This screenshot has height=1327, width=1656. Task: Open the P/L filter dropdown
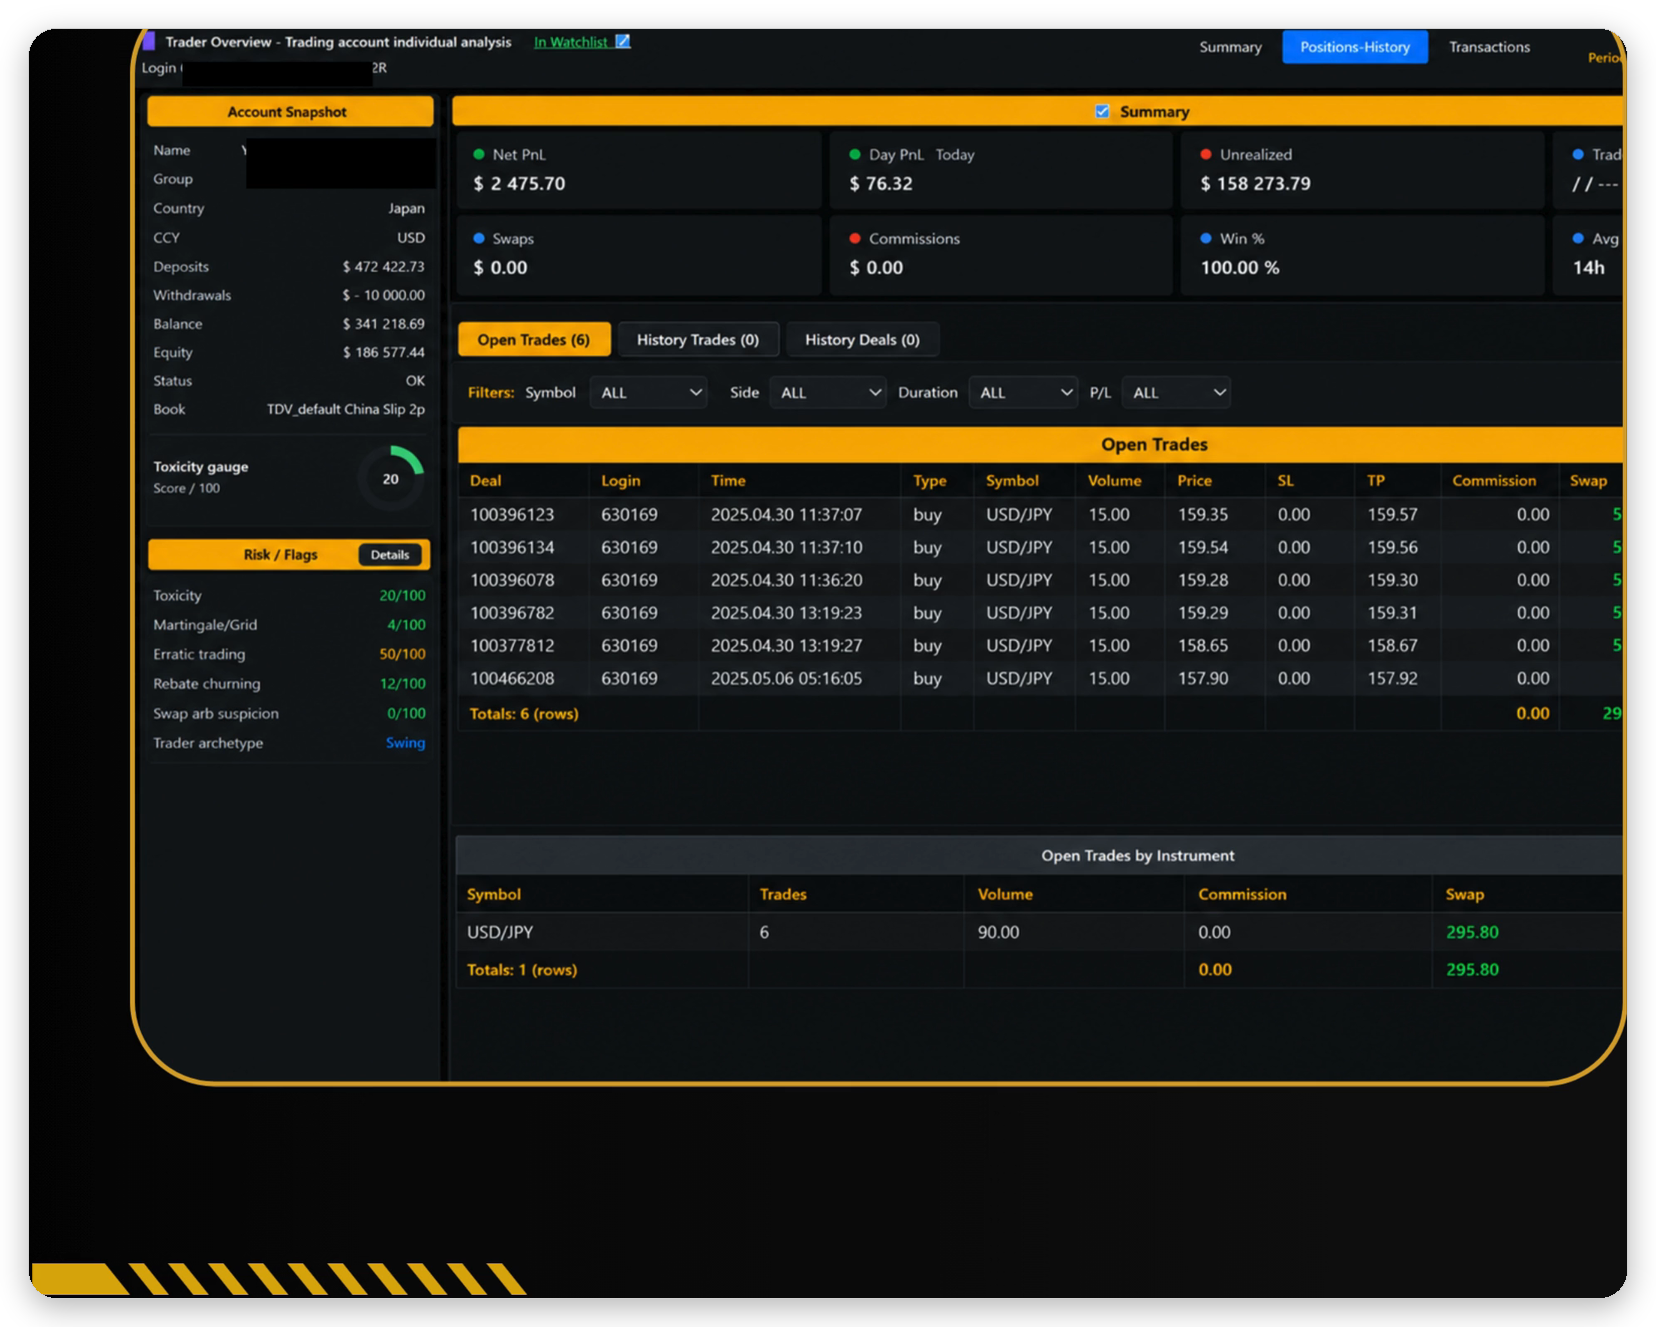(x=1176, y=393)
